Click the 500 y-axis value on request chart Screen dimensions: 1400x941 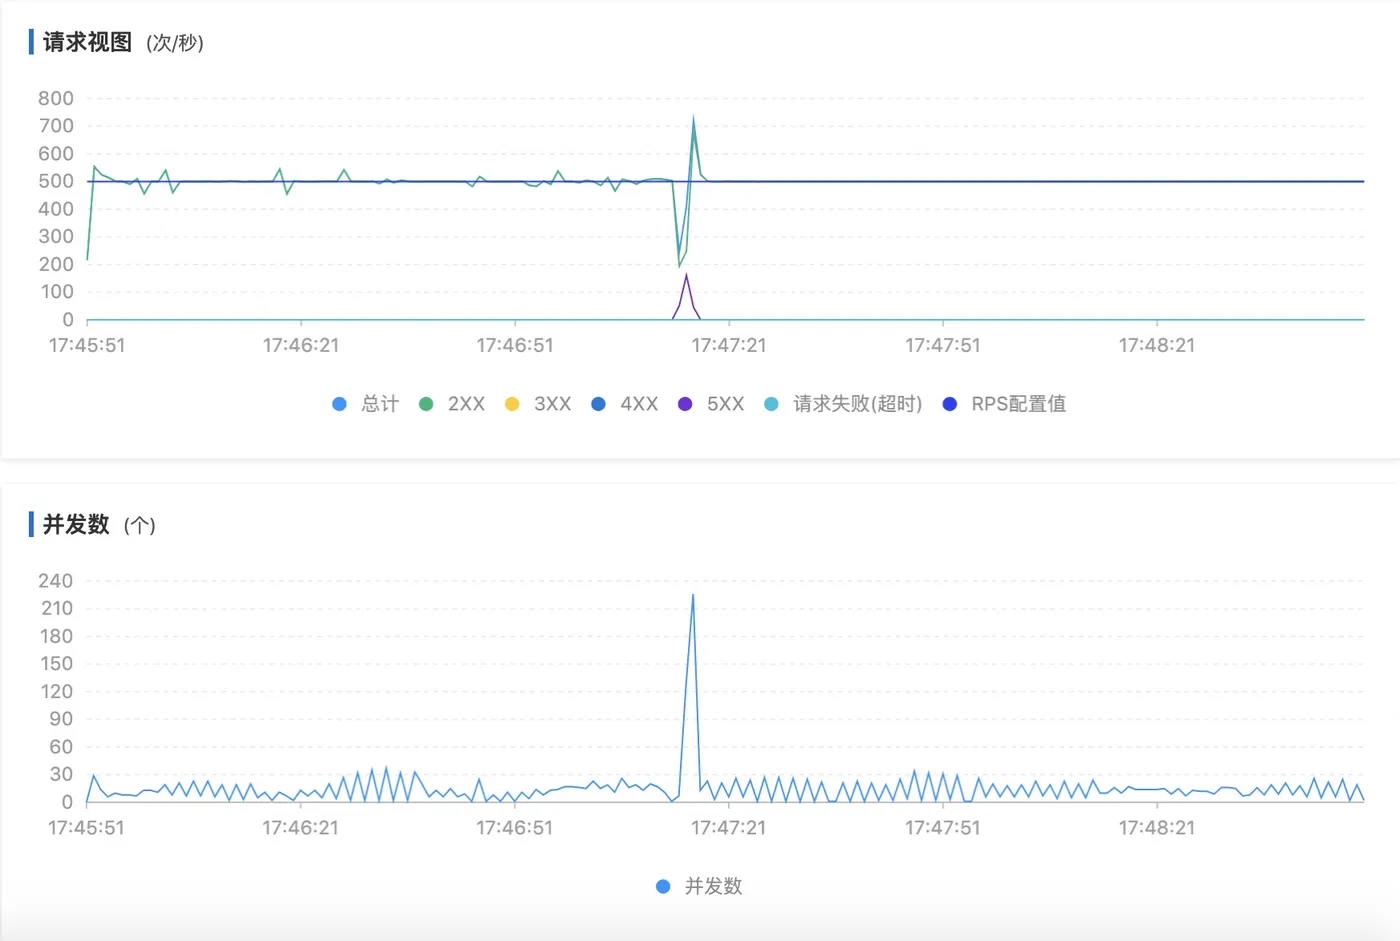56,181
